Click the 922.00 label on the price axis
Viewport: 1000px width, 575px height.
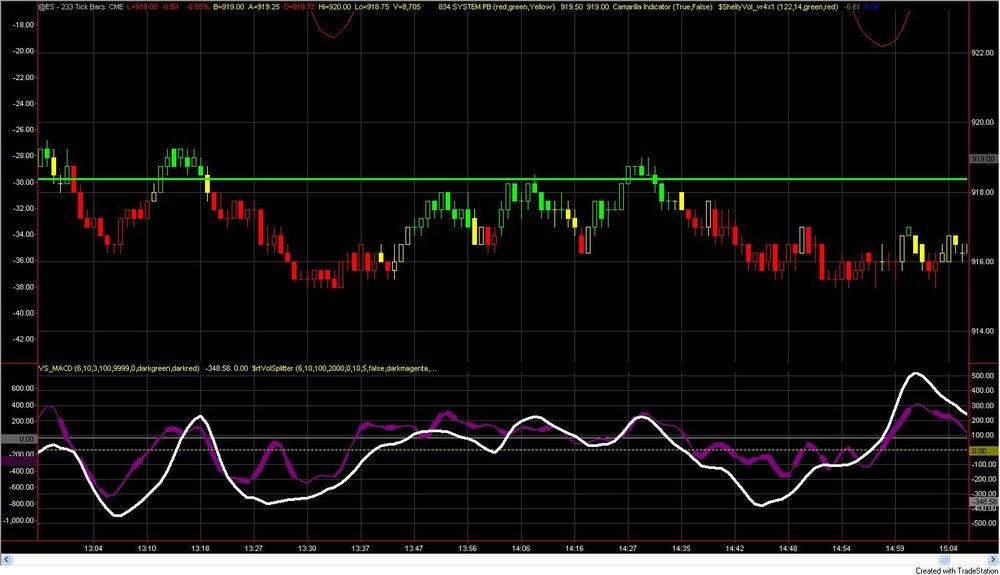[x=982, y=54]
